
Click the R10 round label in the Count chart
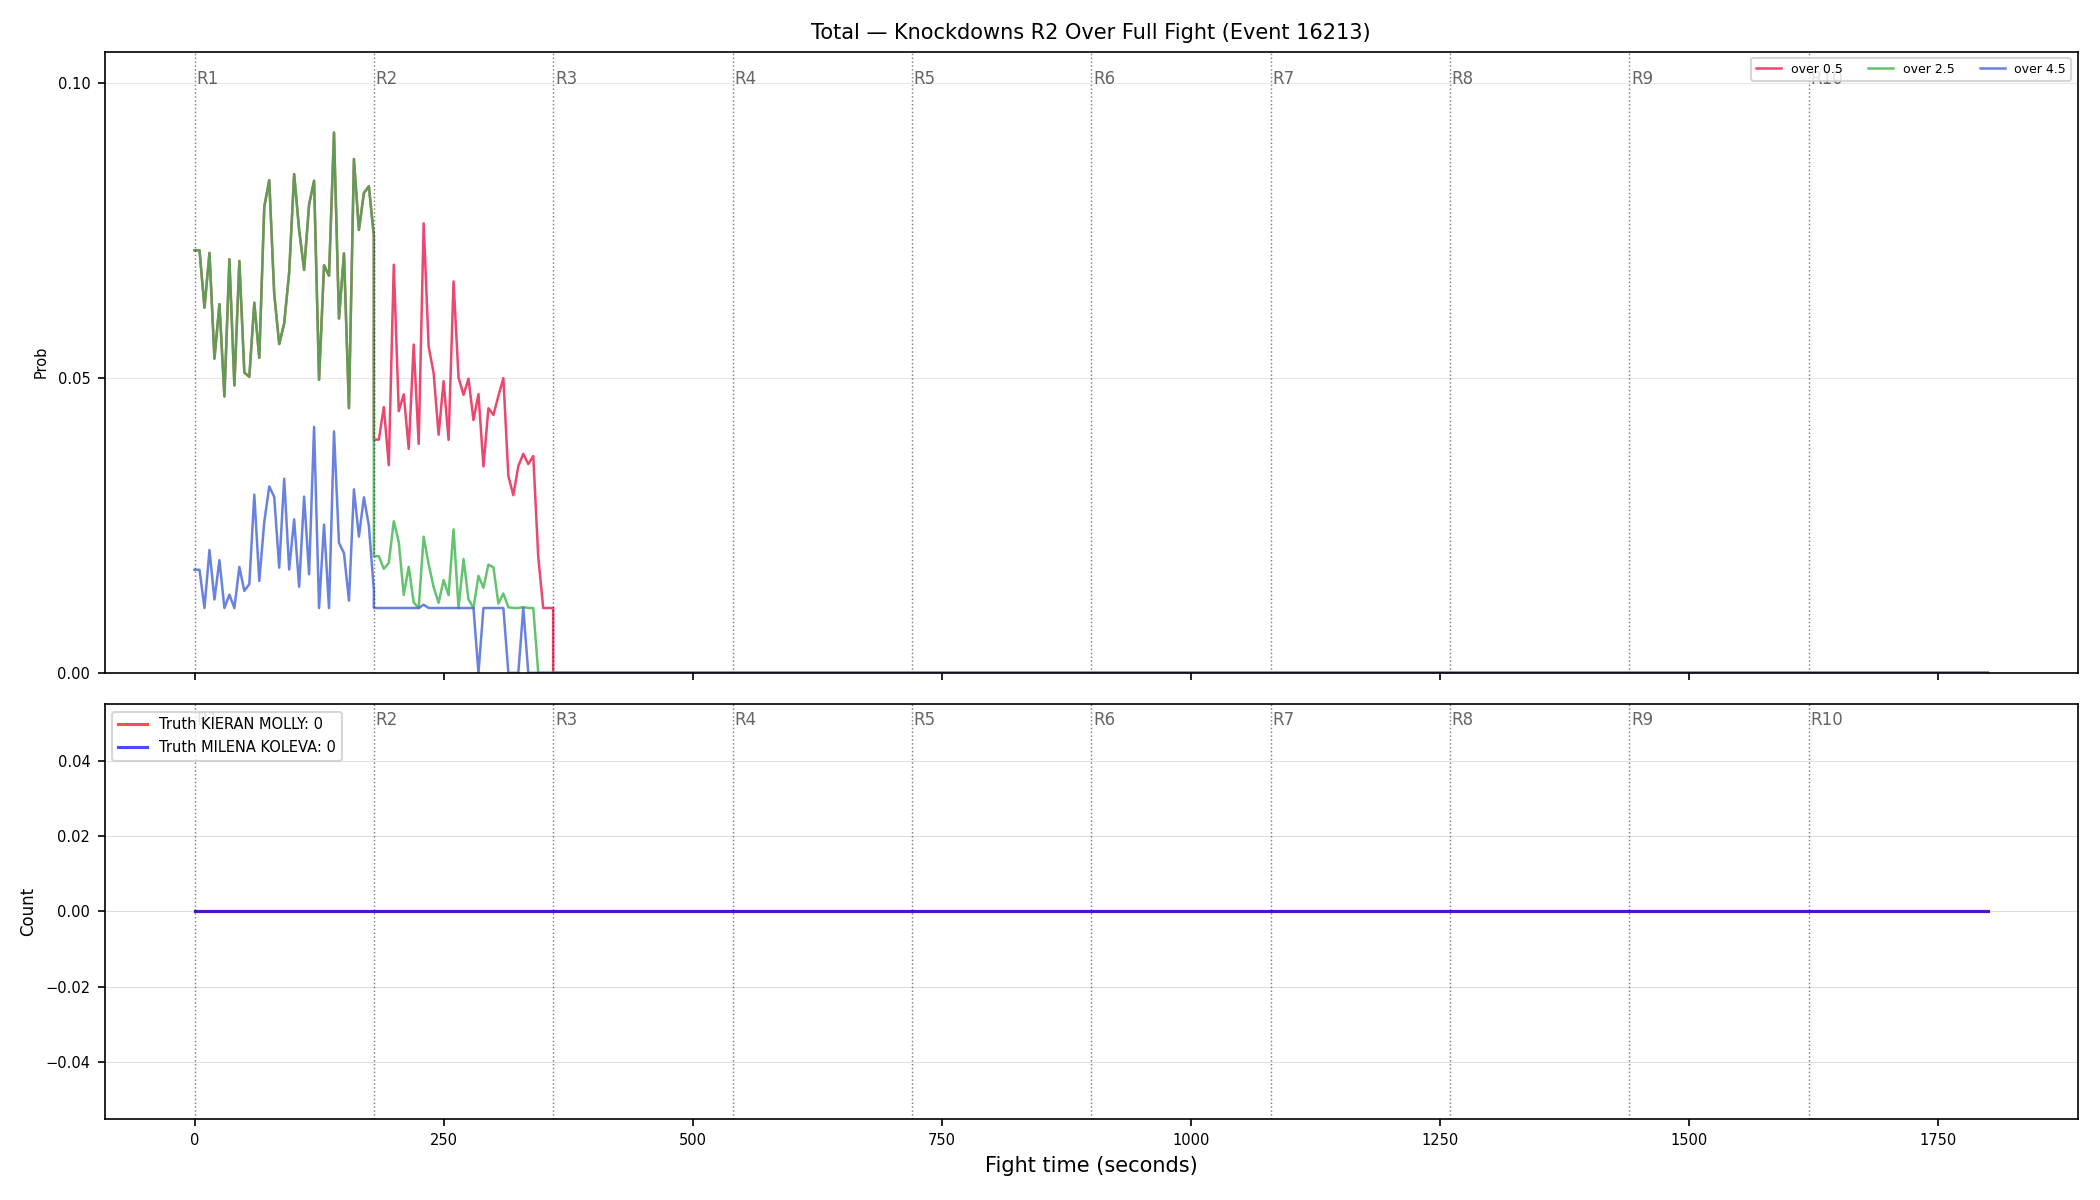1826,719
